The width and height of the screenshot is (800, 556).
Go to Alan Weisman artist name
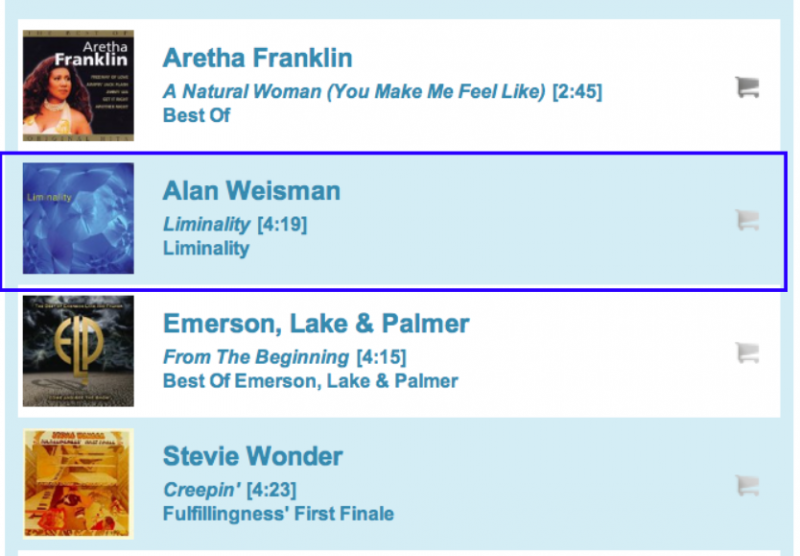pyautogui.click(x=251, y=191)
